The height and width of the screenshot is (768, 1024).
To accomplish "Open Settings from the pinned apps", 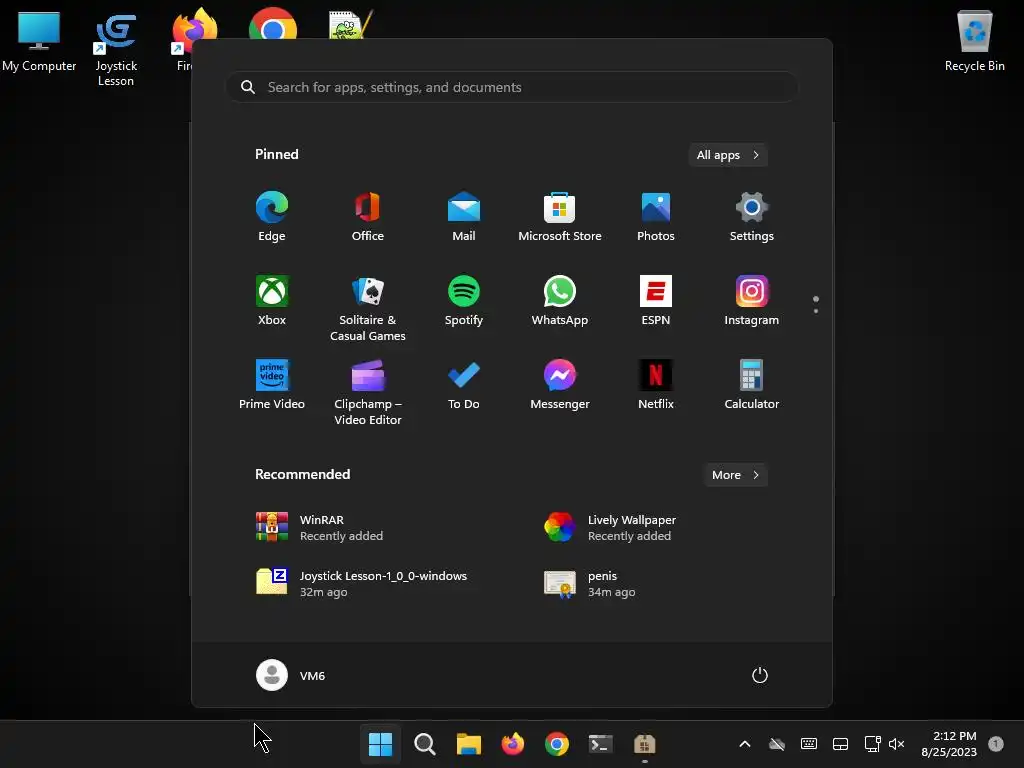I will (752, 217).
